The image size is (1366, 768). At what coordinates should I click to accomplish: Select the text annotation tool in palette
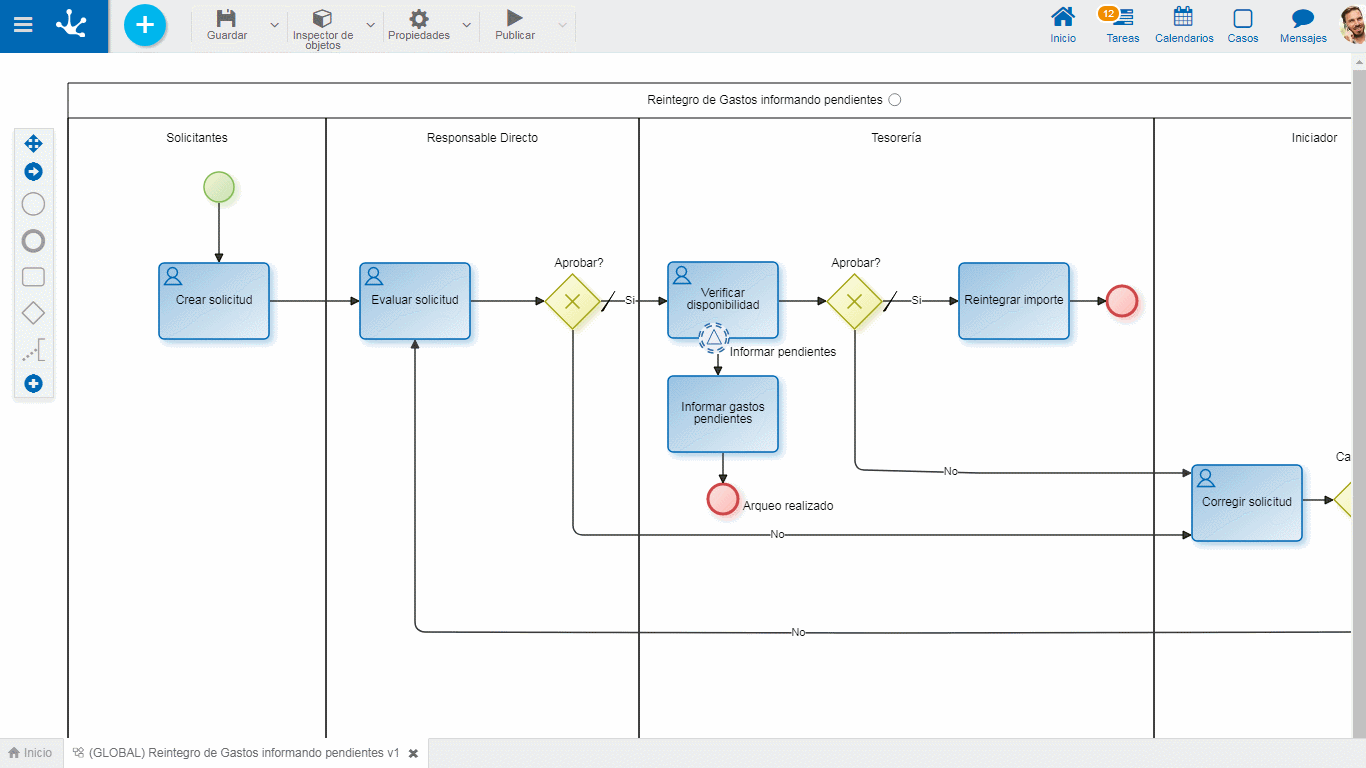point(33,350)
